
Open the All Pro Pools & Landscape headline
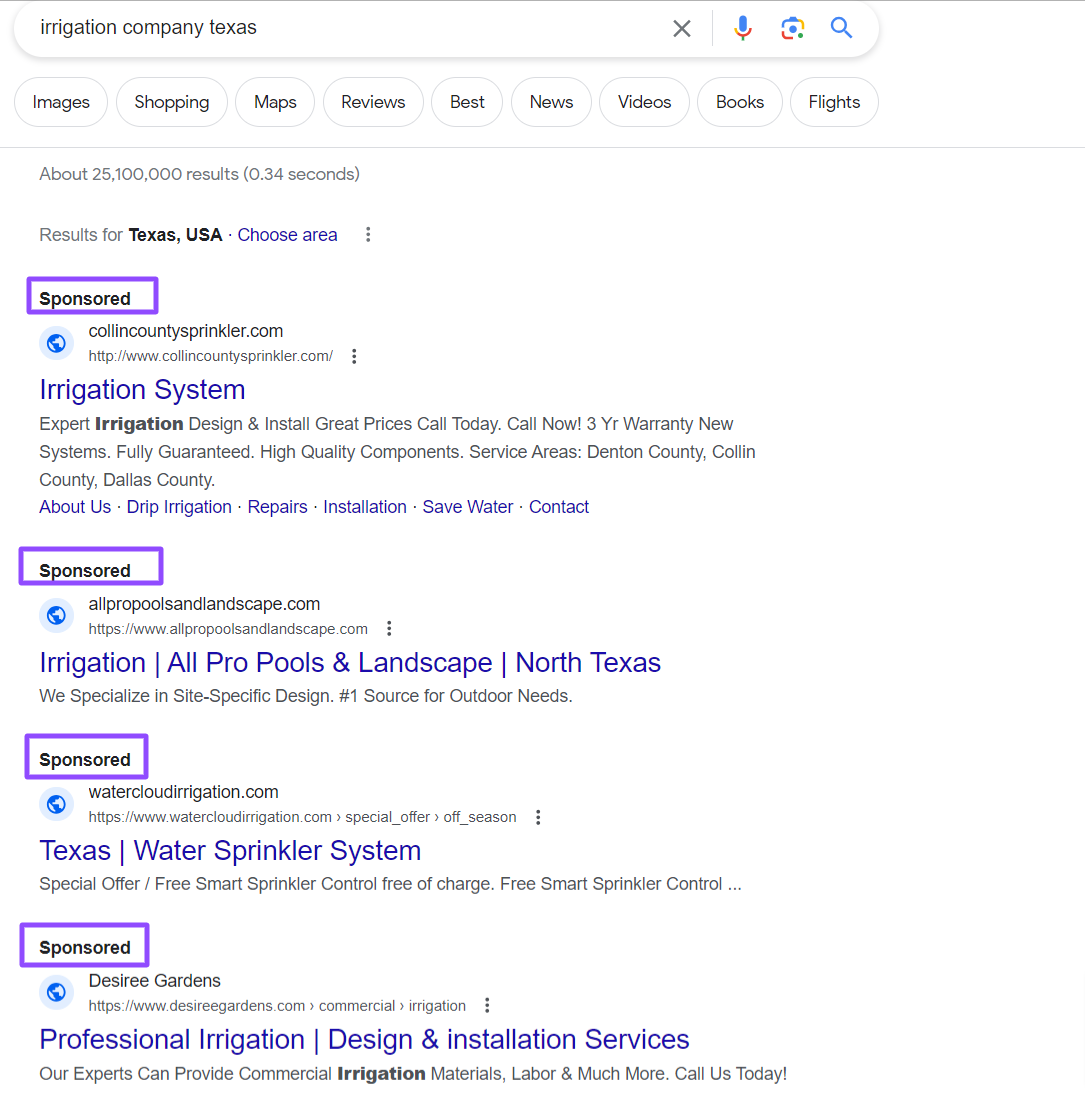(350, 663)
